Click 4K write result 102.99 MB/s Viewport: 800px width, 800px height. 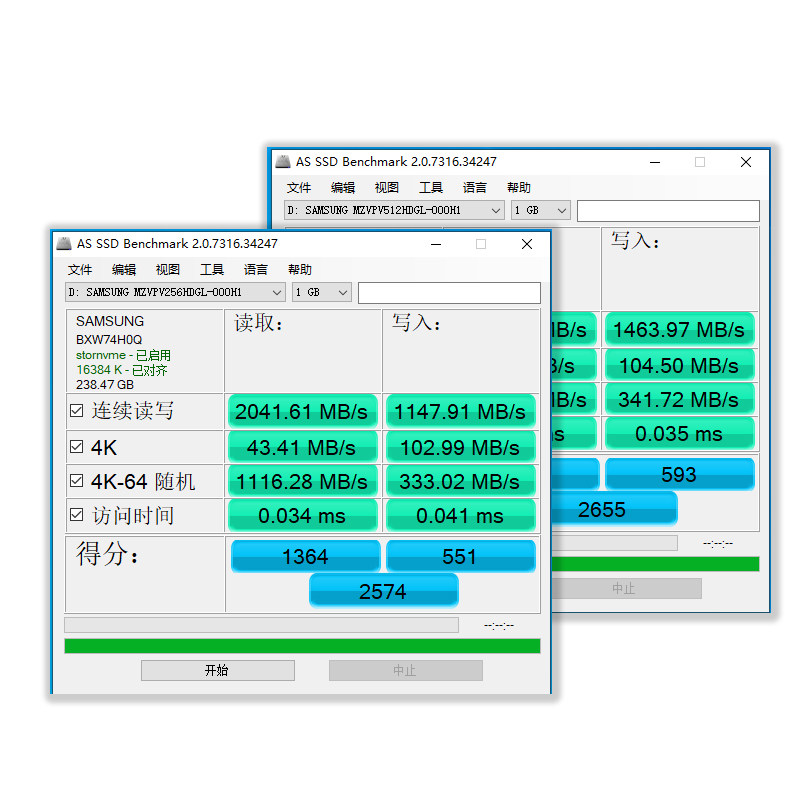pyautogui.click(x=460, y=447)
